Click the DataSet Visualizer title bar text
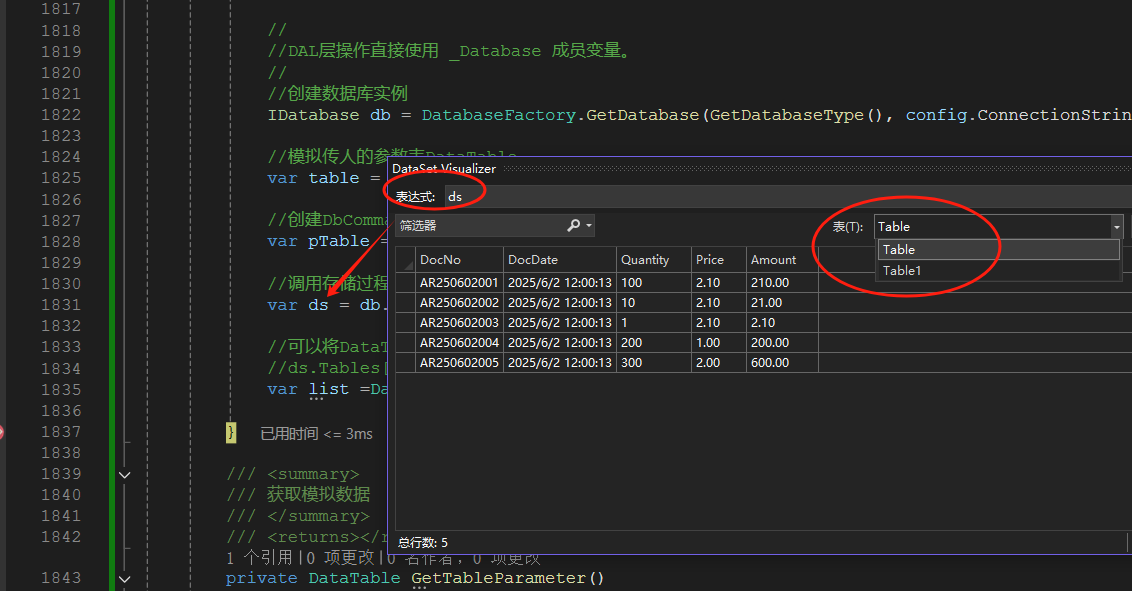 444,169
